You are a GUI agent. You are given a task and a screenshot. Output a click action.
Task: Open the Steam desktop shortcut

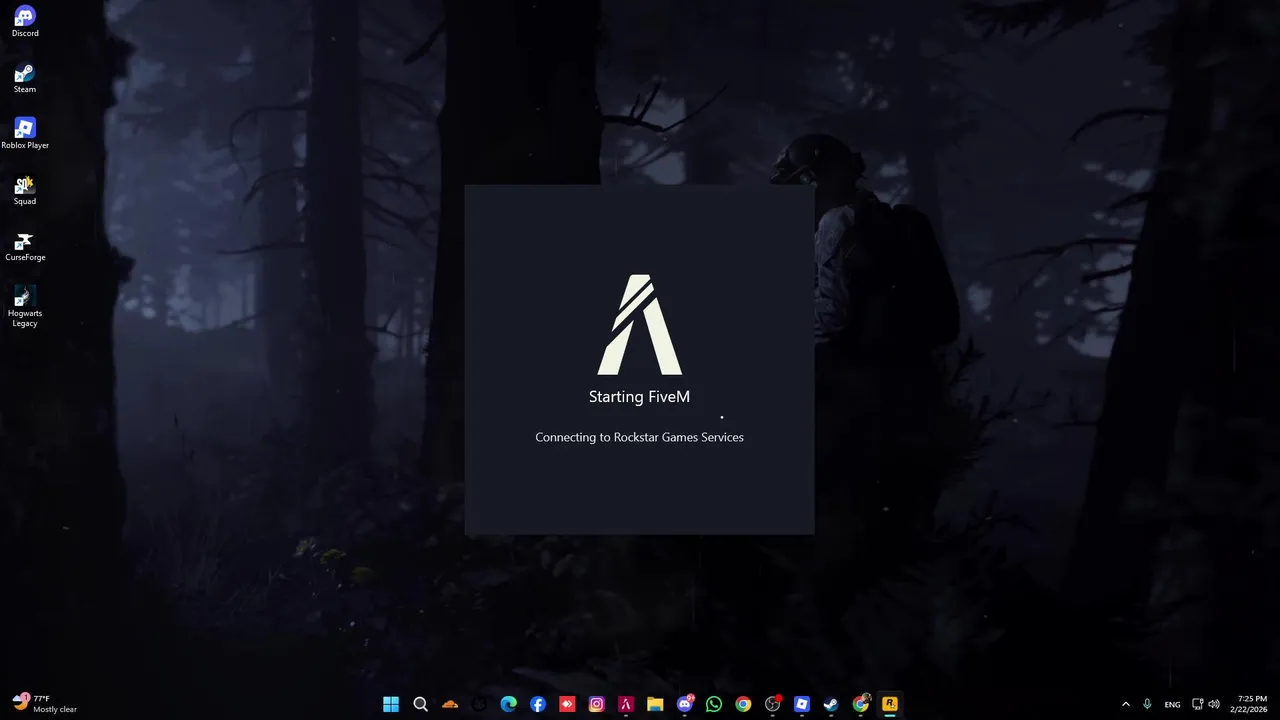pyautogui.click(x=25, y=77)
